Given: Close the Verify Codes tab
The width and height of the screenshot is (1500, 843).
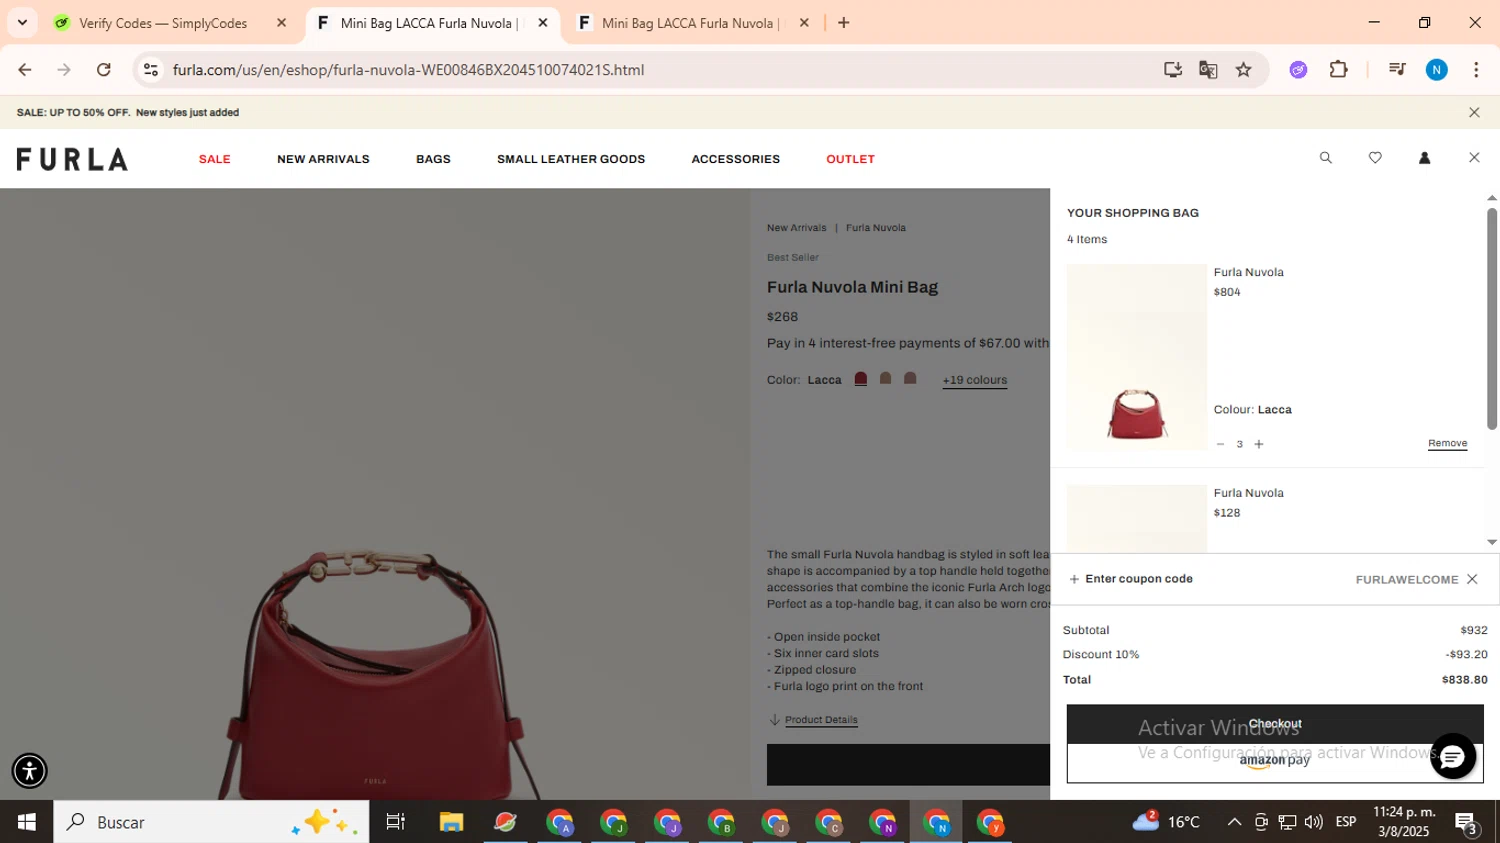Looking at the screenshot, I should pos(281,23).
